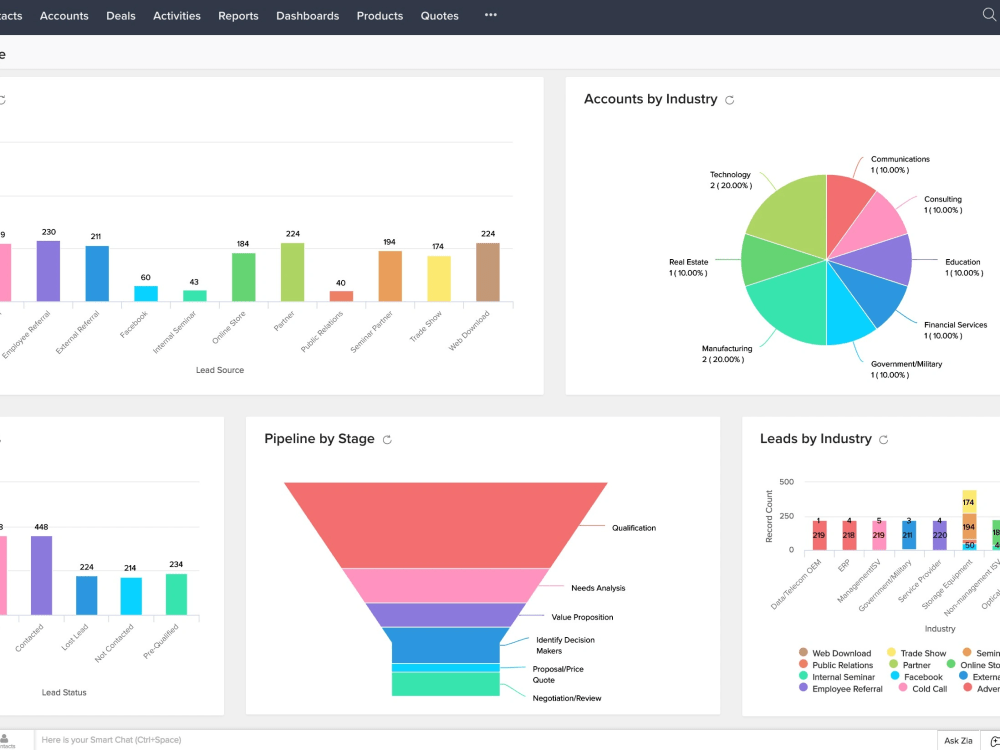Click the External Referral bar labeled 211
The height and width of the screenshot is (750, 1000).
pyautogui.click(x=97, y=274)
